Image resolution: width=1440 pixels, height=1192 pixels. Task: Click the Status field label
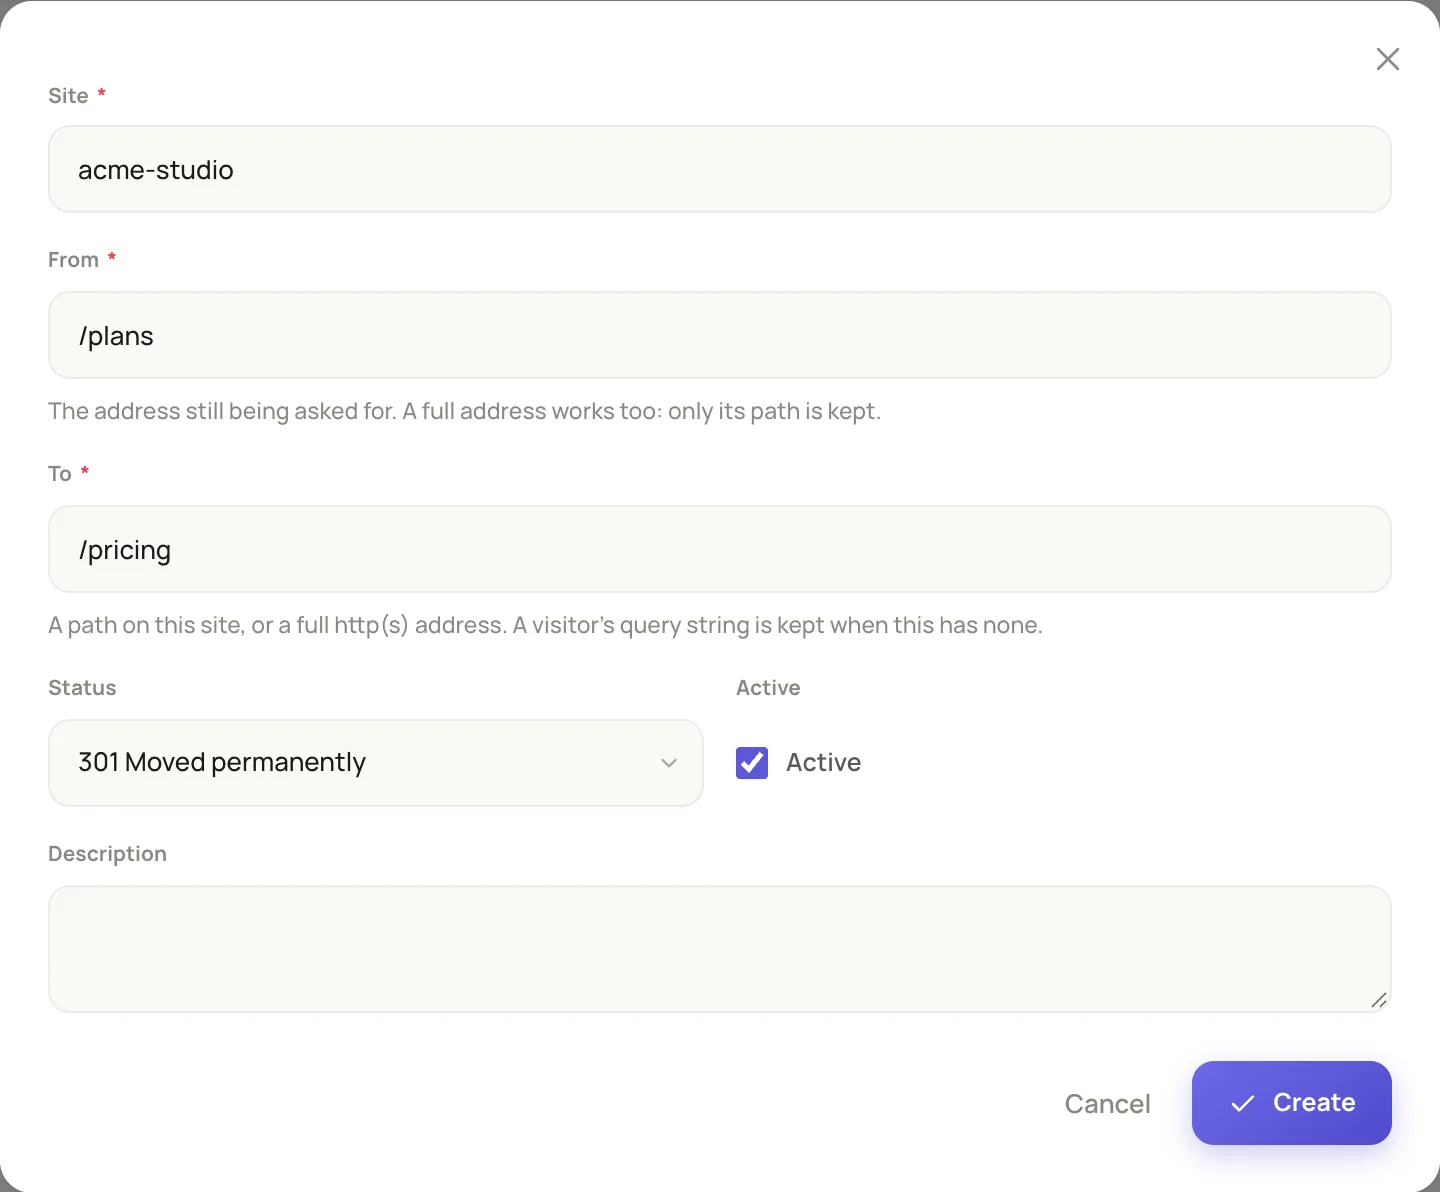(x=82, y=688)
